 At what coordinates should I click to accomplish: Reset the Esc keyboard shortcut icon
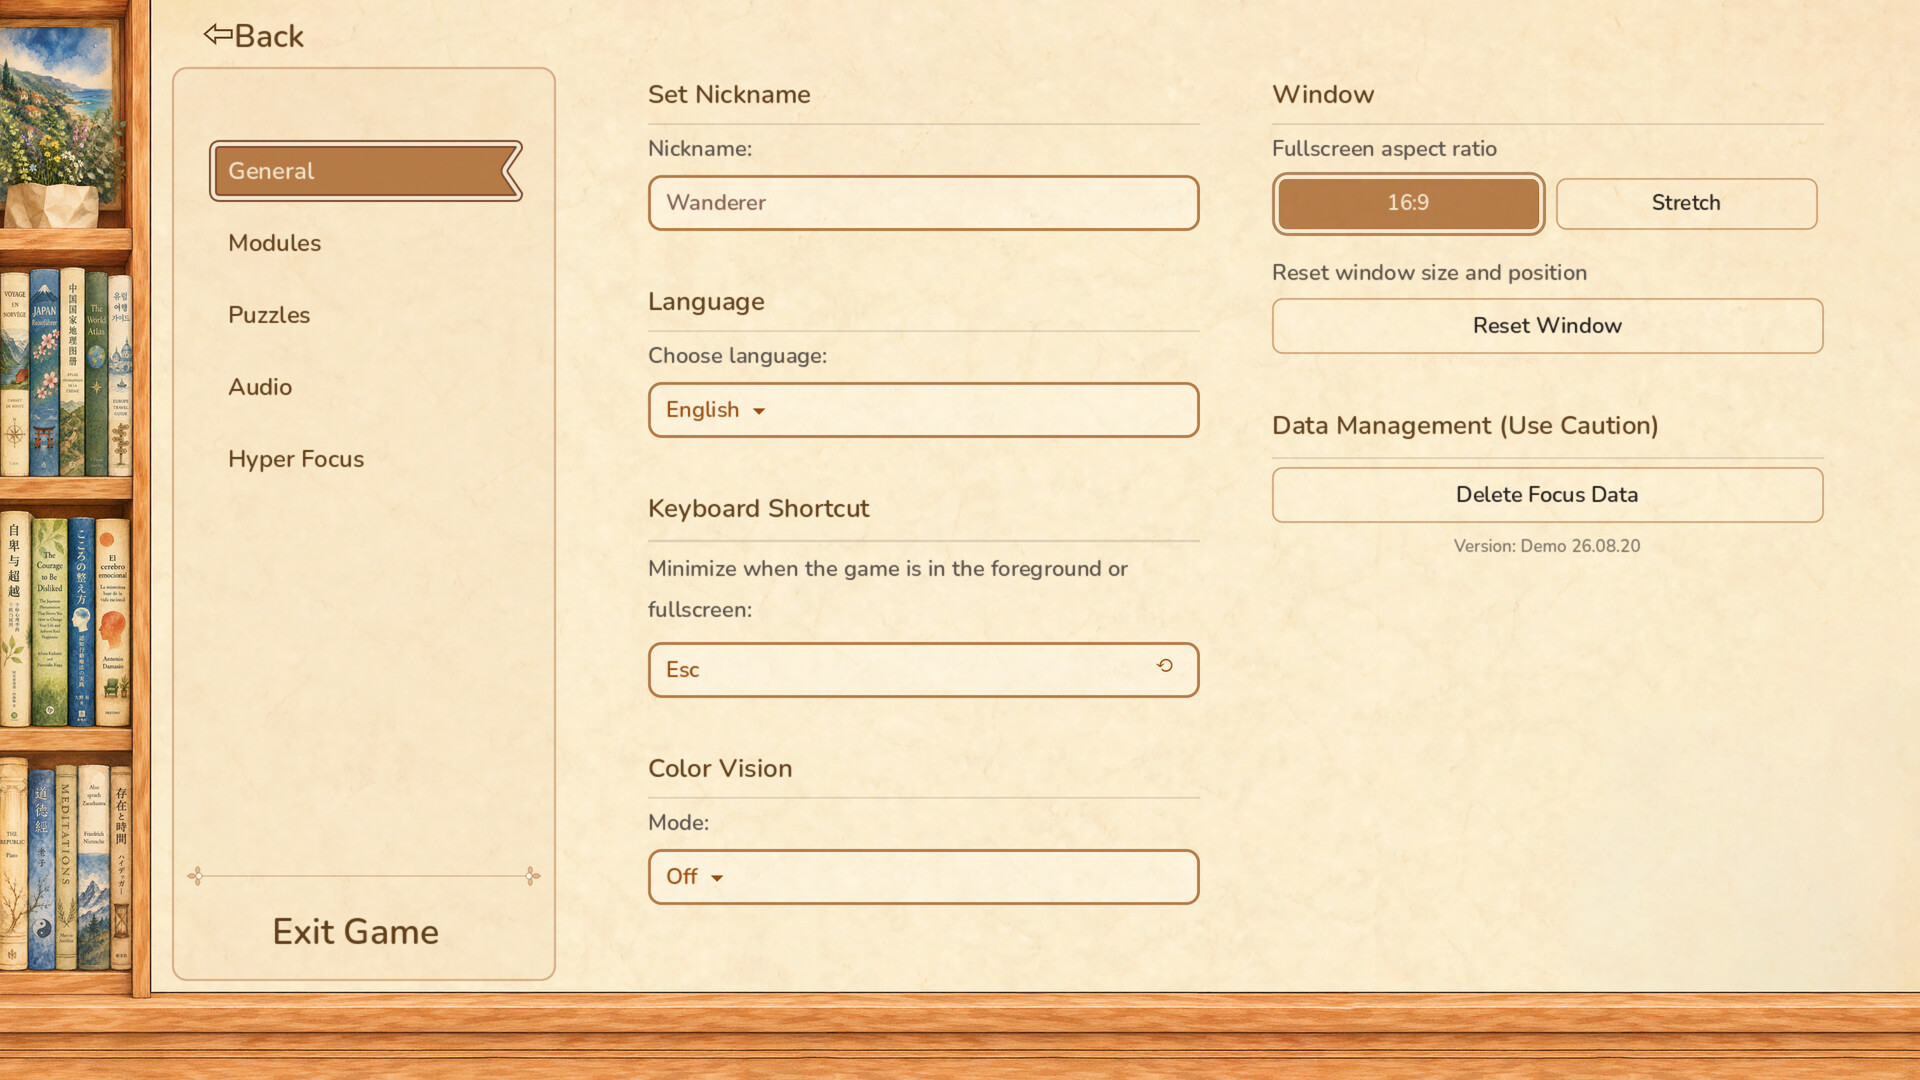point(1165,666)
